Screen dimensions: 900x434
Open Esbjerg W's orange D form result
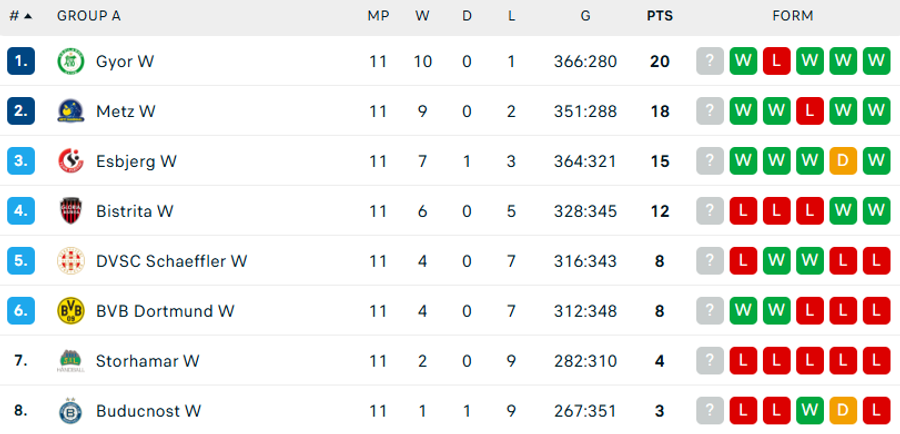coord(843,161)
